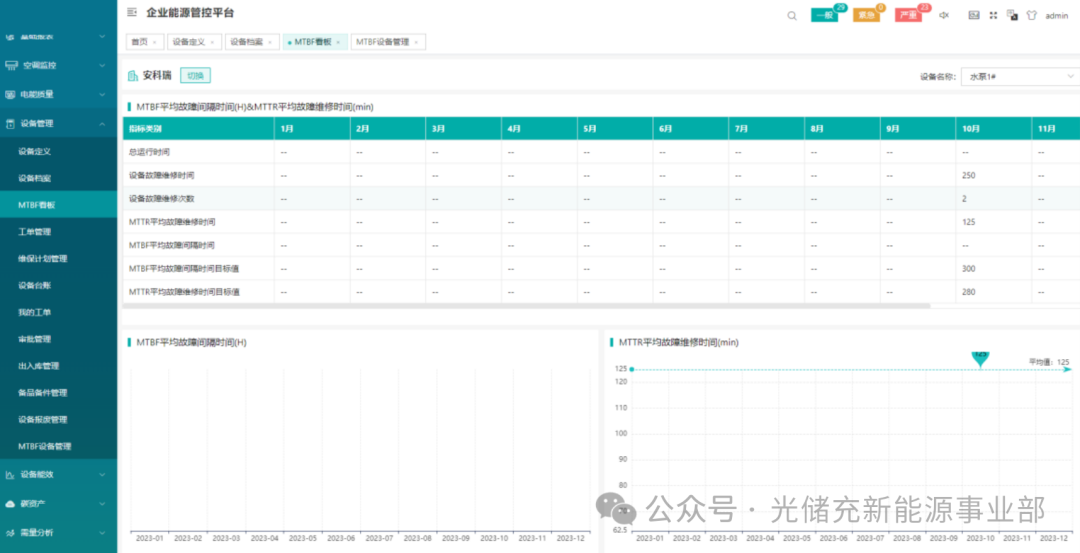Open the 一般 alarms button with 29 badge
This screenshot has height=553, width=1080.
[x=824, y=15]
